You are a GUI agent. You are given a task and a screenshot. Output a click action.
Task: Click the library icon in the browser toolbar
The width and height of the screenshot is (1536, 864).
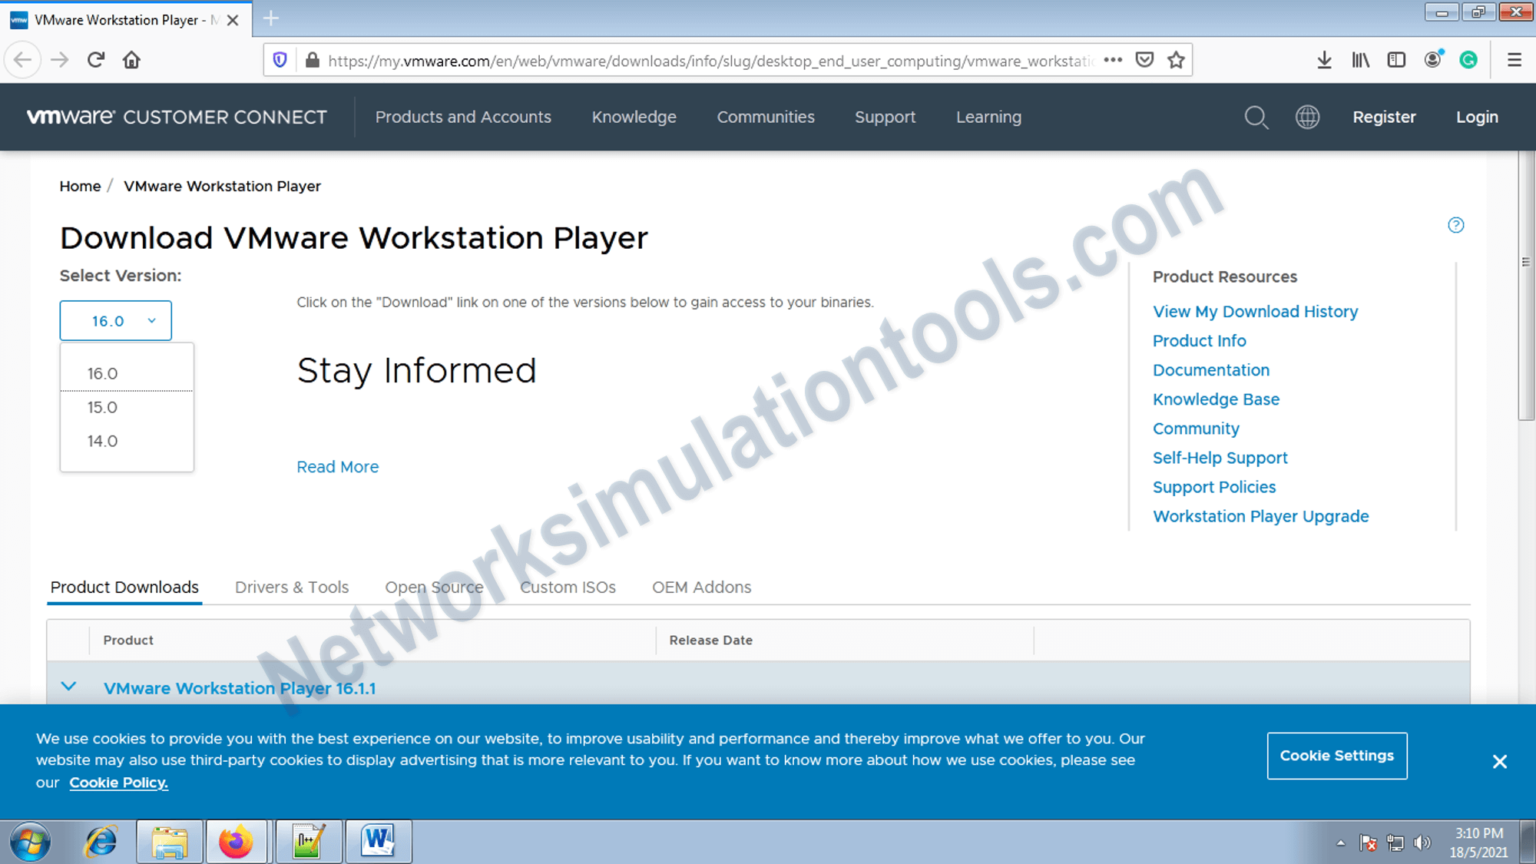pos(1360,60)
